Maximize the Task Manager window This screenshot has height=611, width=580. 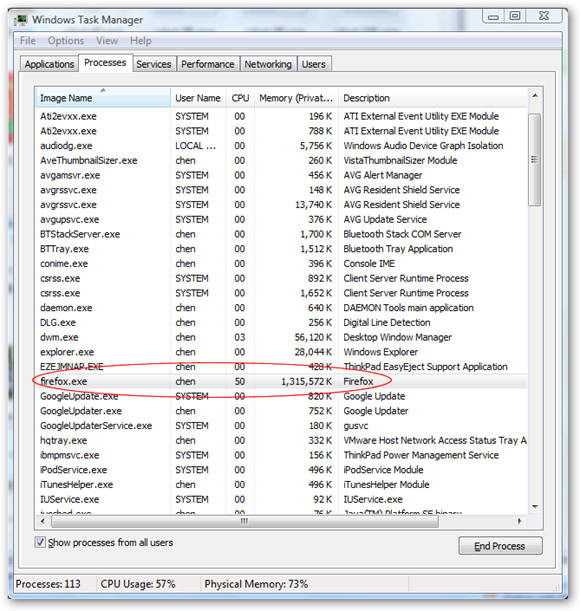pos(515,16)
